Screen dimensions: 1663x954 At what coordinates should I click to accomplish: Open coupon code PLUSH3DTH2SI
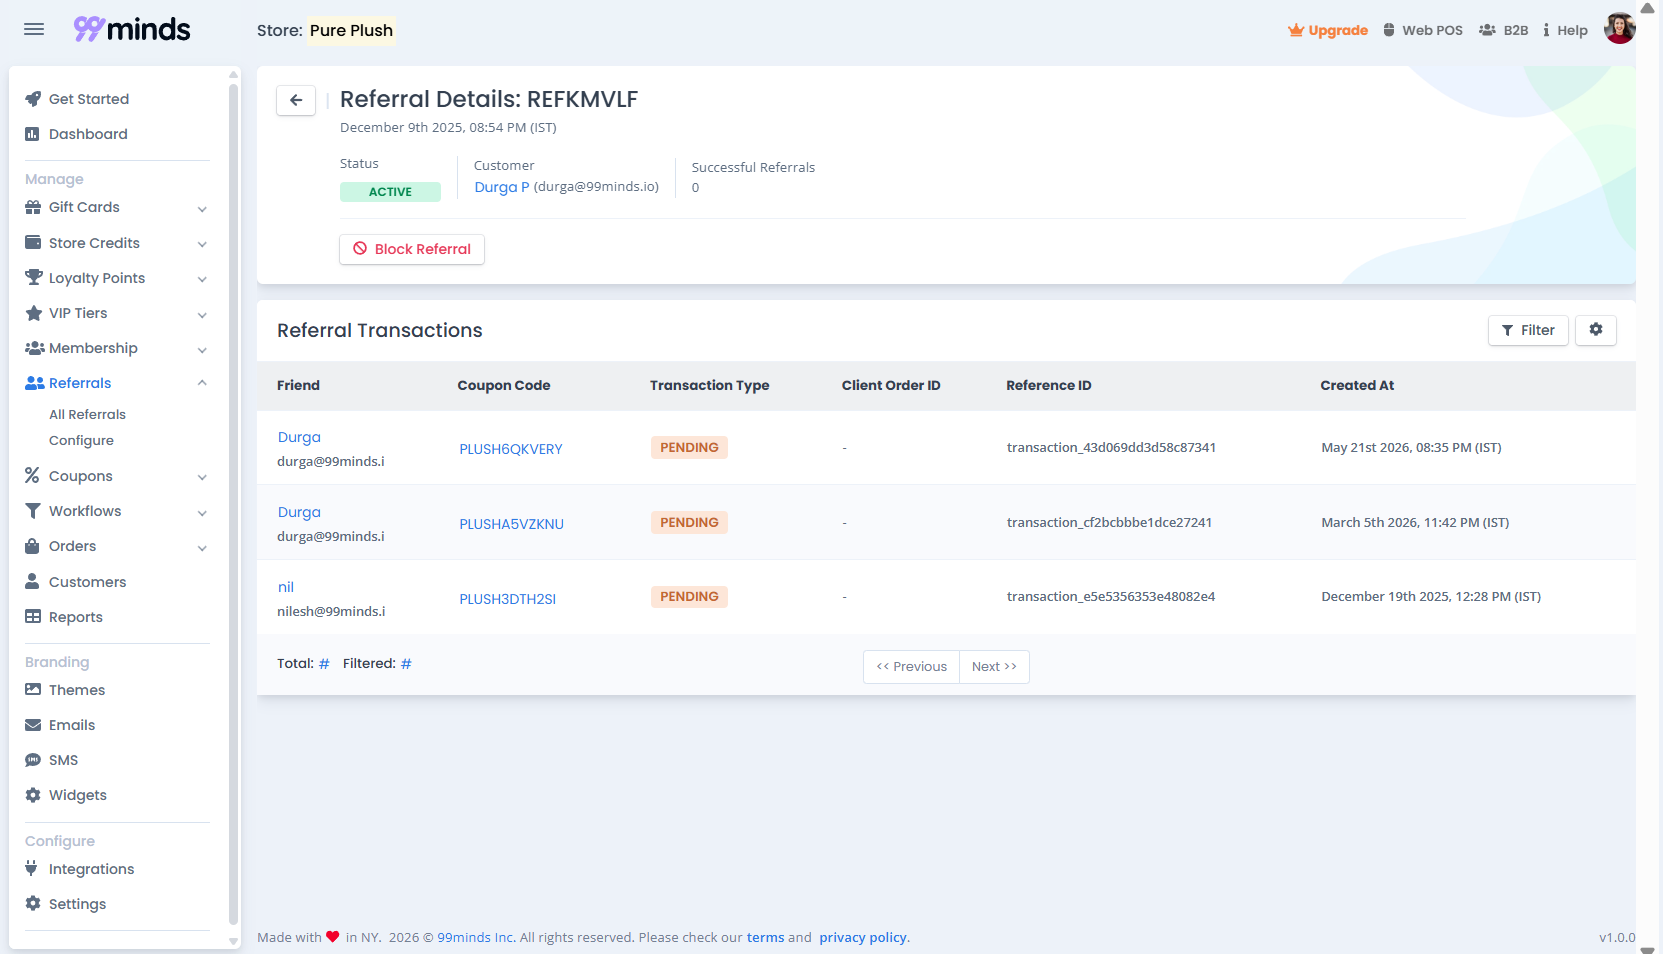pos(507,599)
